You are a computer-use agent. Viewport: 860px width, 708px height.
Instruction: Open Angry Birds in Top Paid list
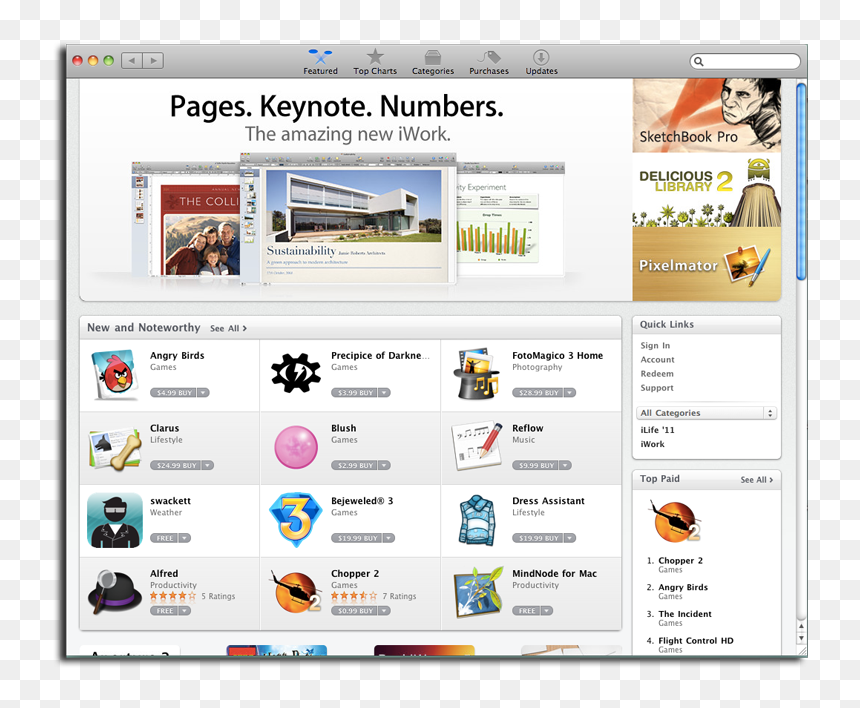[x=683, y=587]
